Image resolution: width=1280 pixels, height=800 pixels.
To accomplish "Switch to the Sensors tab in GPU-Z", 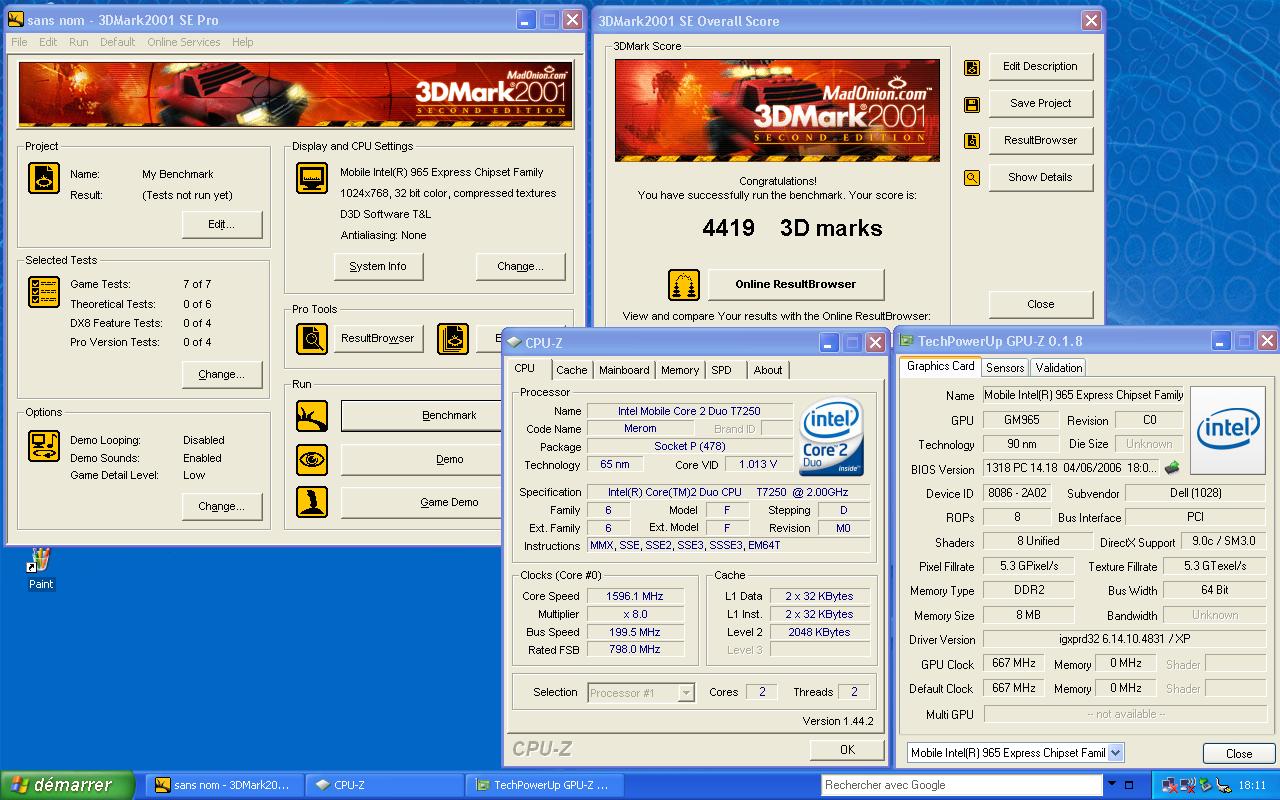I will (1005, 368).
